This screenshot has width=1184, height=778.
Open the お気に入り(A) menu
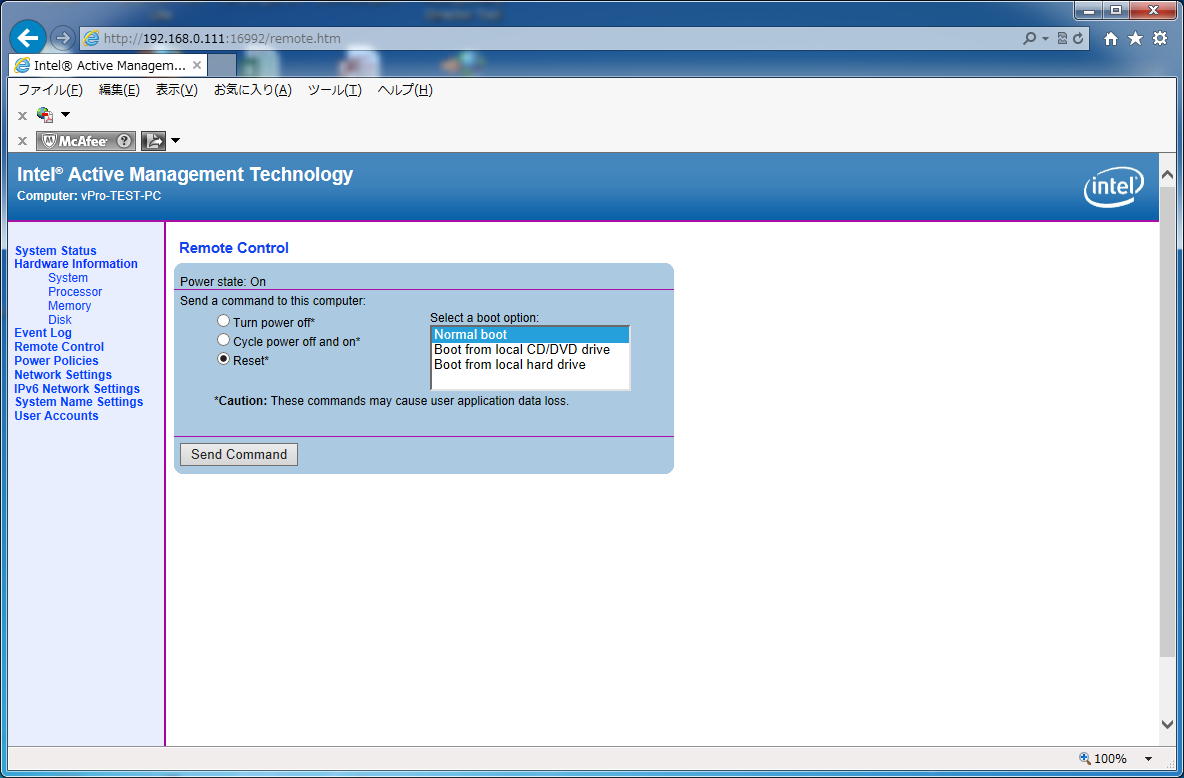(253, 90)
